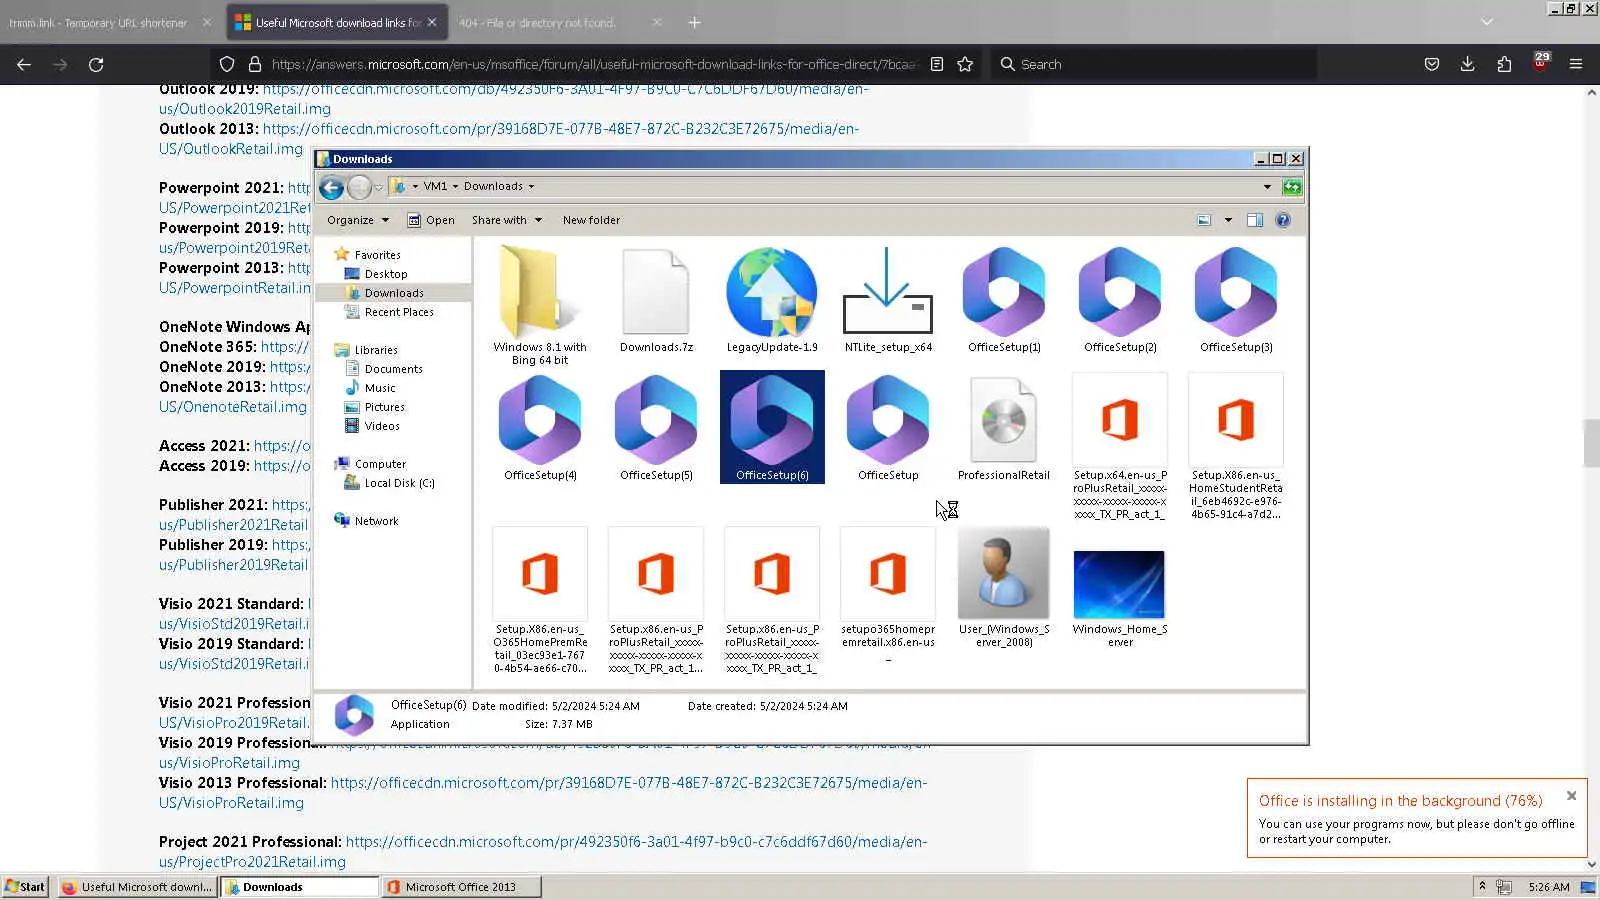The image size is (1600, 900).
Task: Switch to the trimm.link Temporary URL shortener tab
Action: 98,22
